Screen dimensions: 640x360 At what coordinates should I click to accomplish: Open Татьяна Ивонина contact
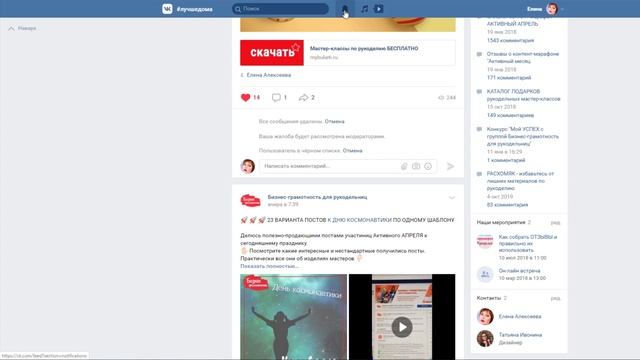520,335
